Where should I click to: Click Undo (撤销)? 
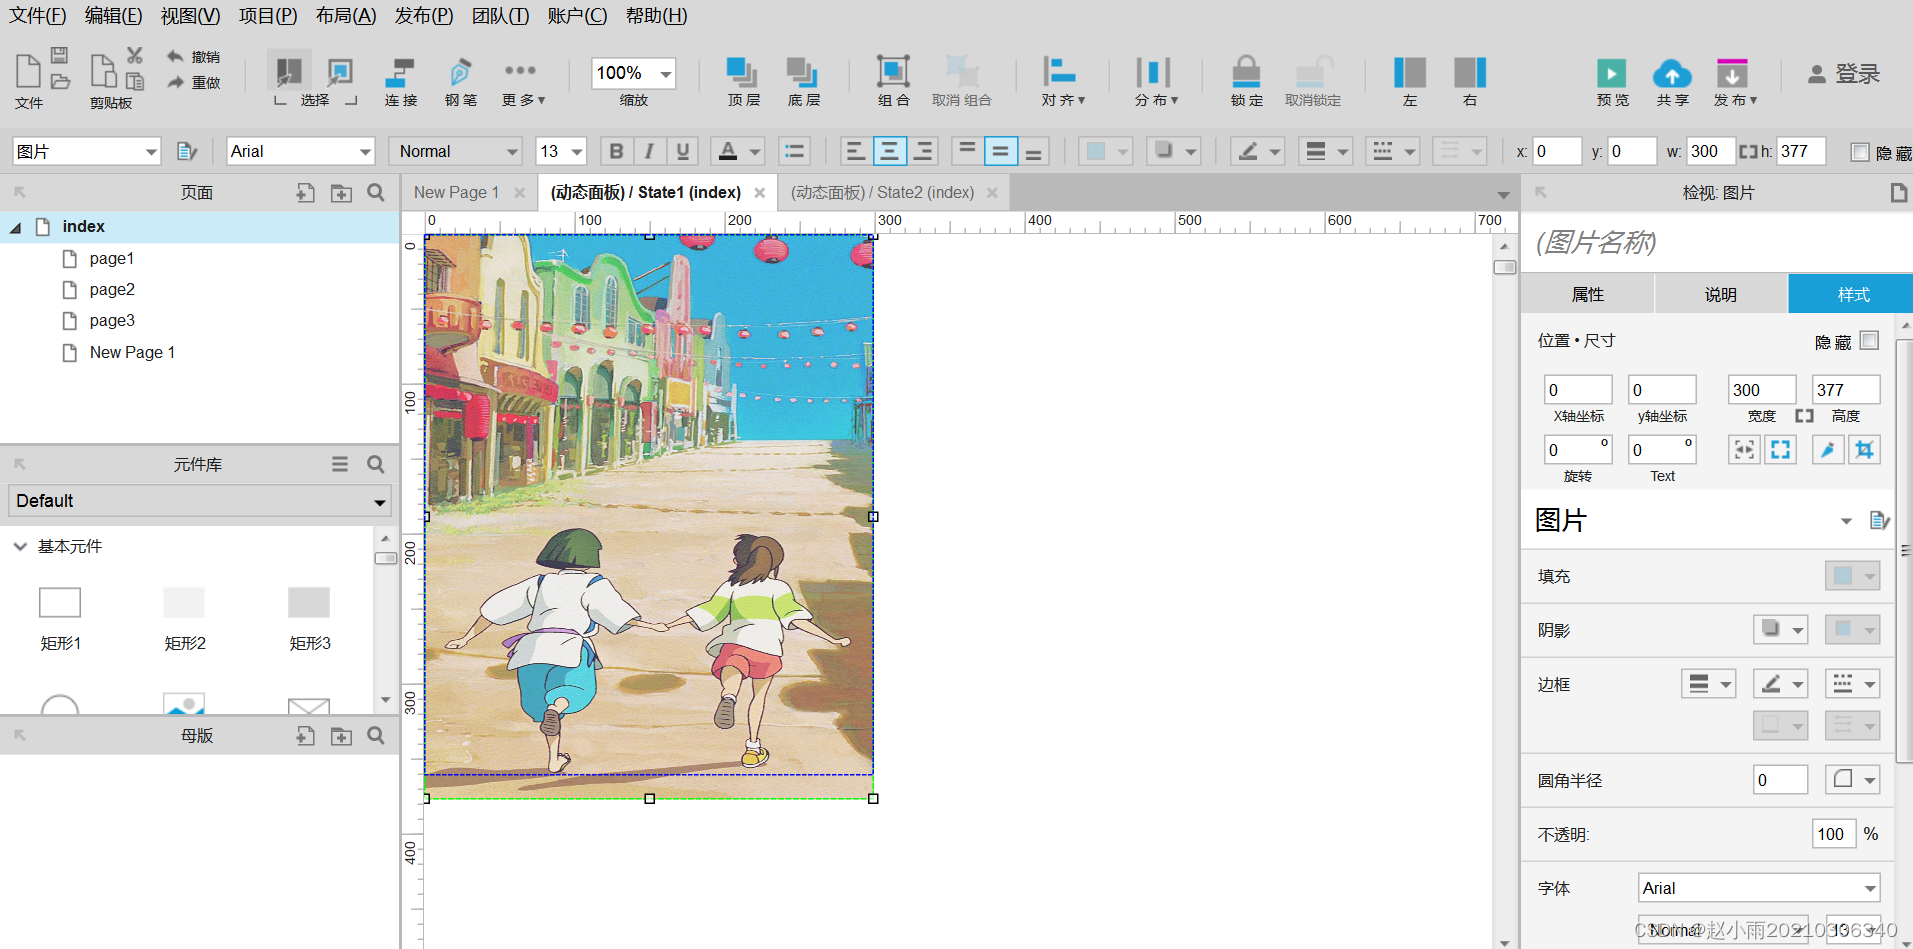[194, 57]
